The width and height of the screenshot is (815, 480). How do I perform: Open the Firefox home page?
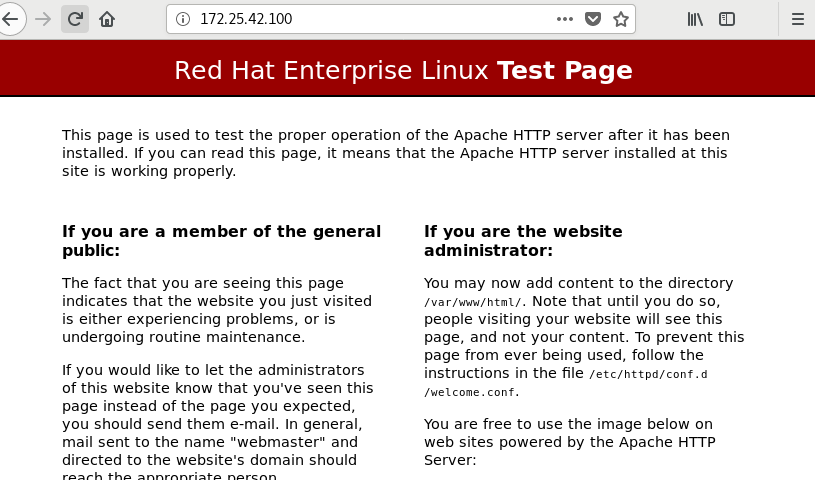point(107,19)
